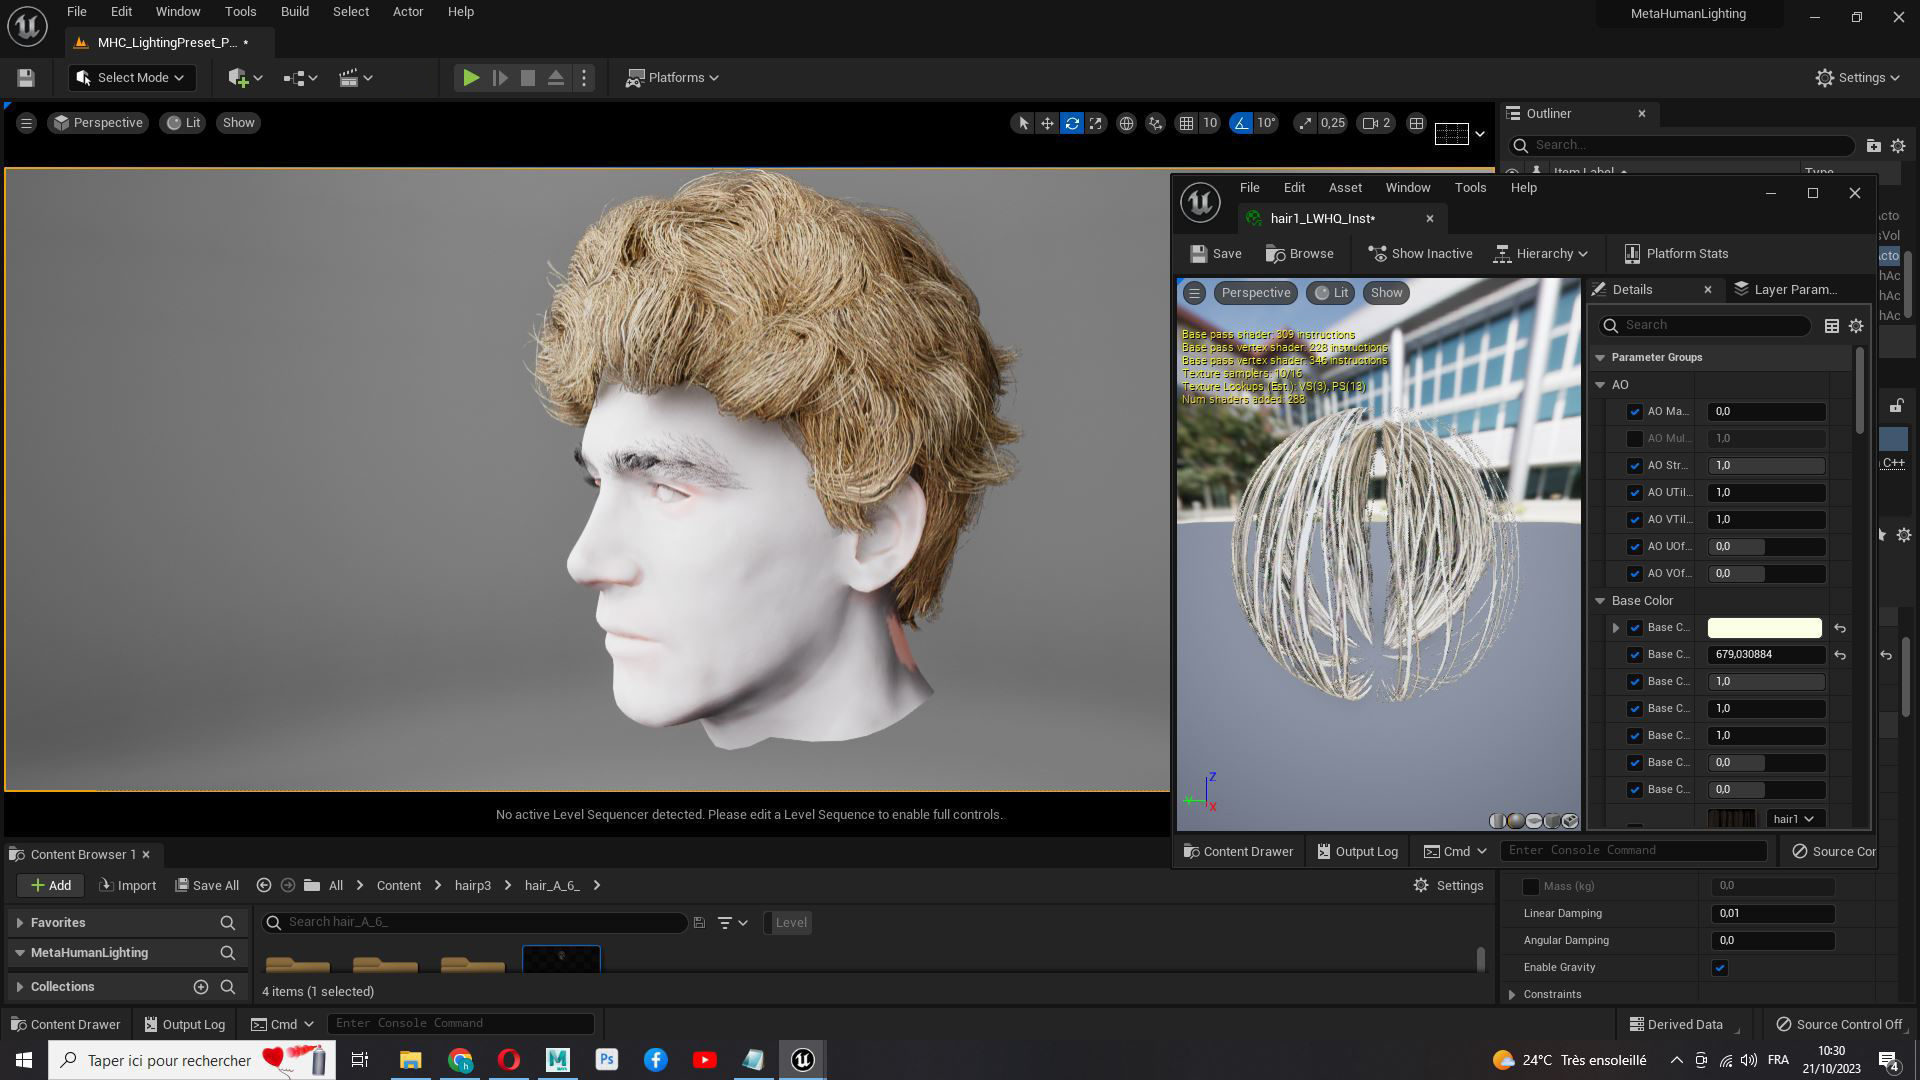Click Save in the material instance editor
1920x1080 pixels.
pyautogui.click(x=1216, y=254)
